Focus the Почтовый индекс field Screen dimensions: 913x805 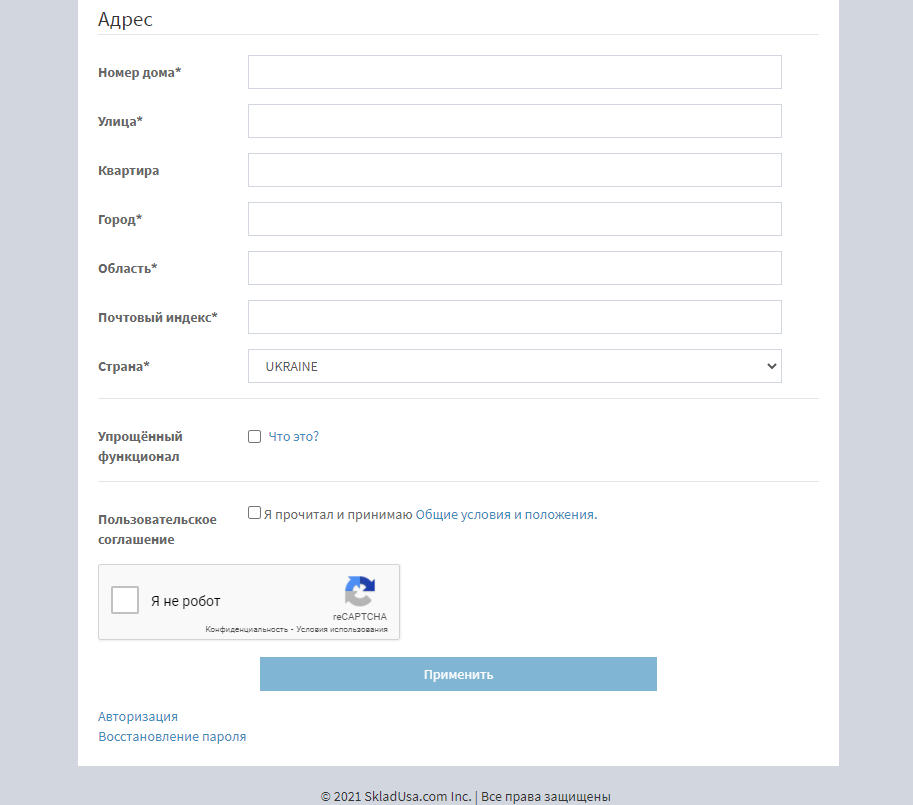[x=515, y=317]
